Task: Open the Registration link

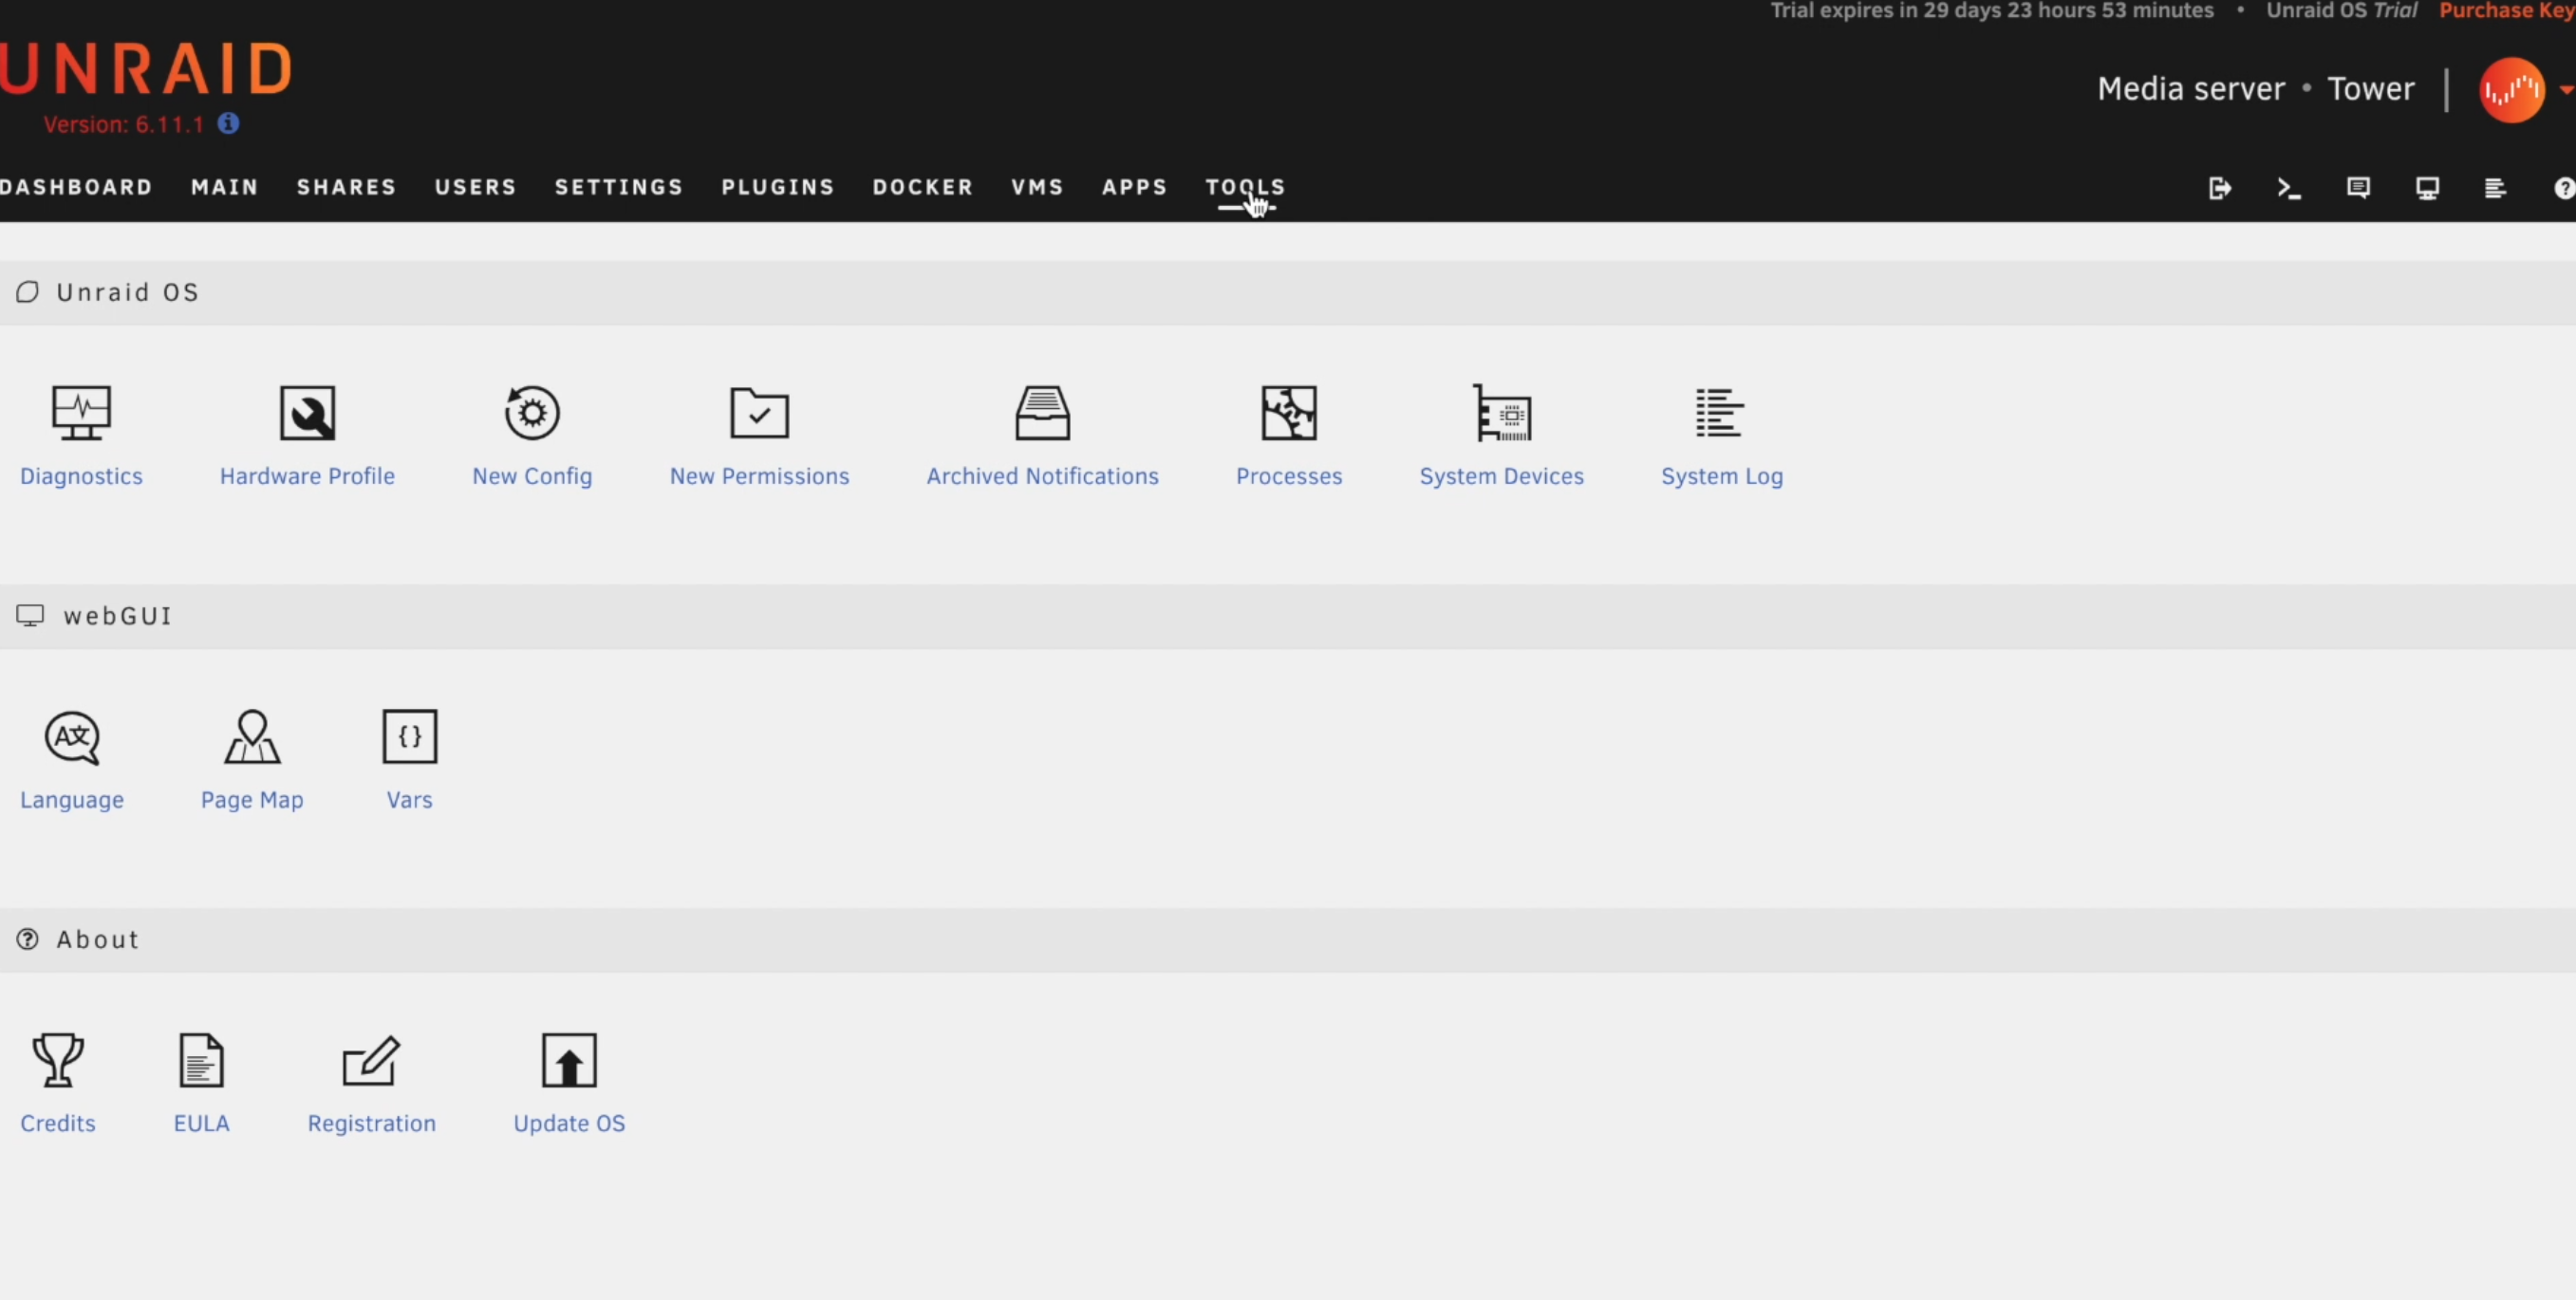Action: coord(371,1123)
